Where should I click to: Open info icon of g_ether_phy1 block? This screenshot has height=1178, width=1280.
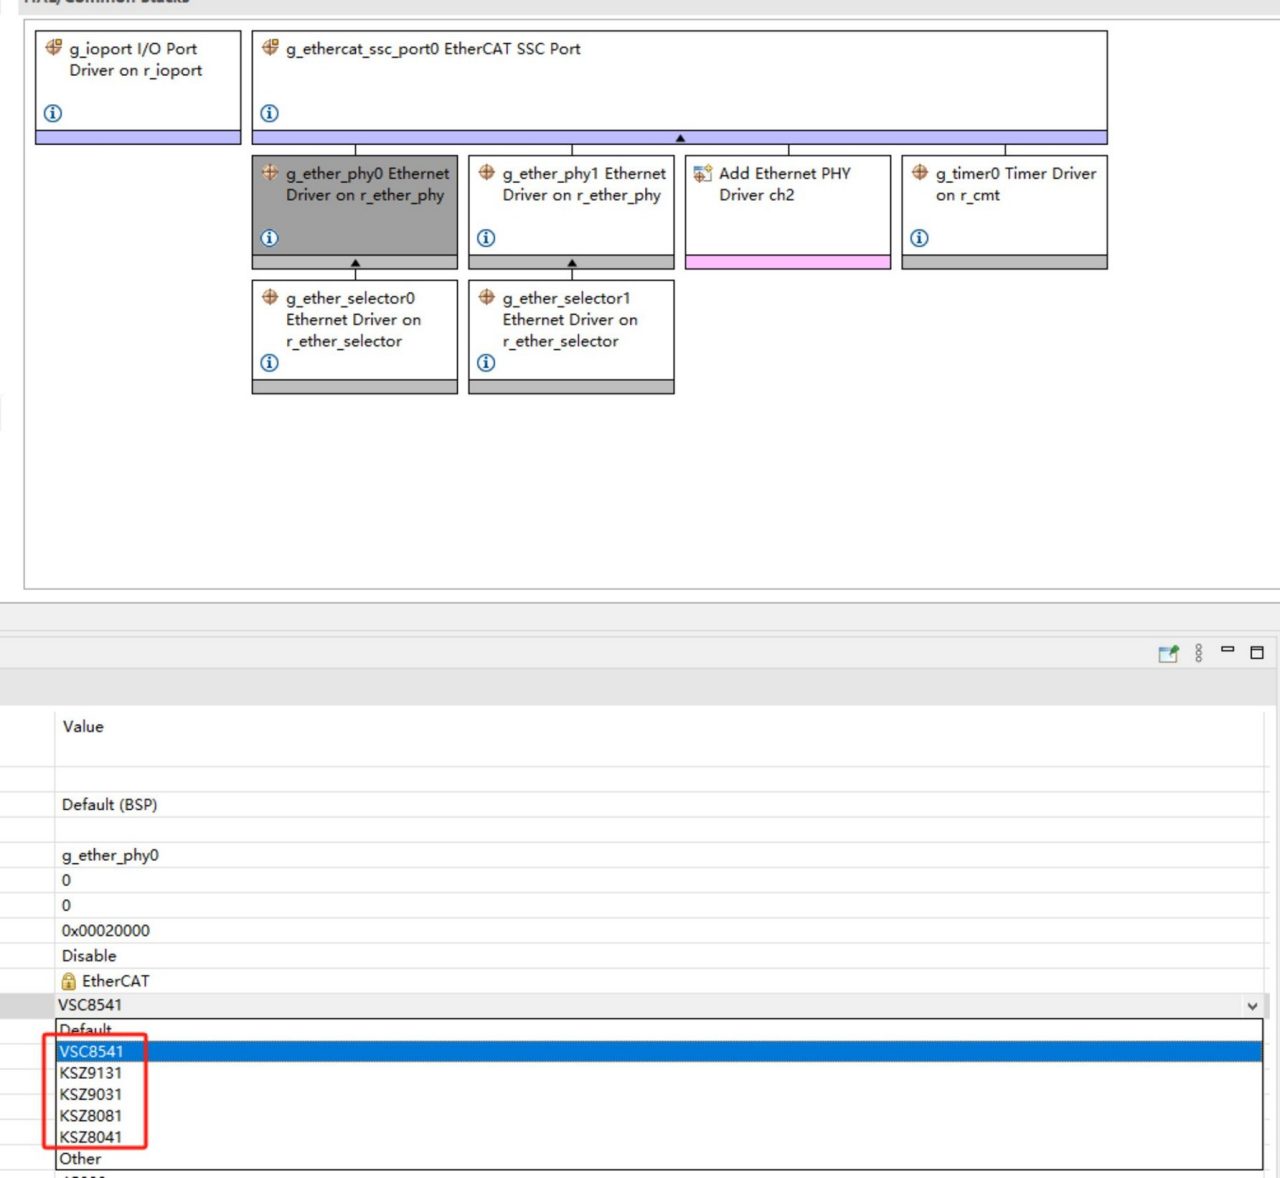(486, 238)
